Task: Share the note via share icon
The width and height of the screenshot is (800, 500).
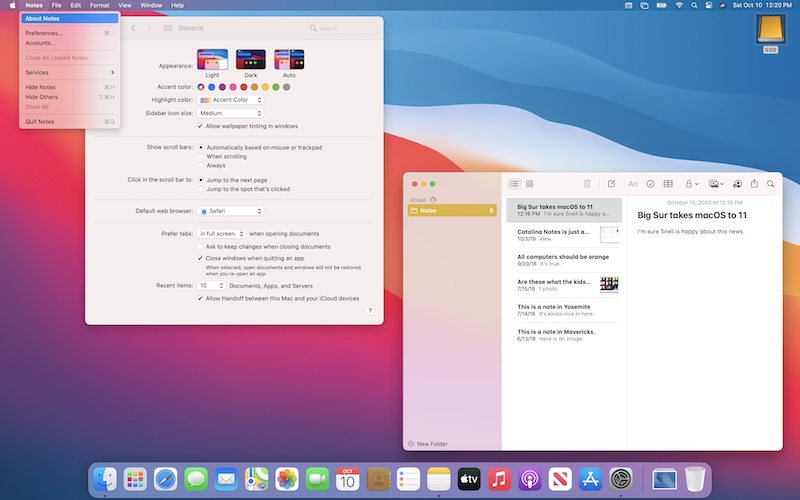Action: [x=754, y=184]
